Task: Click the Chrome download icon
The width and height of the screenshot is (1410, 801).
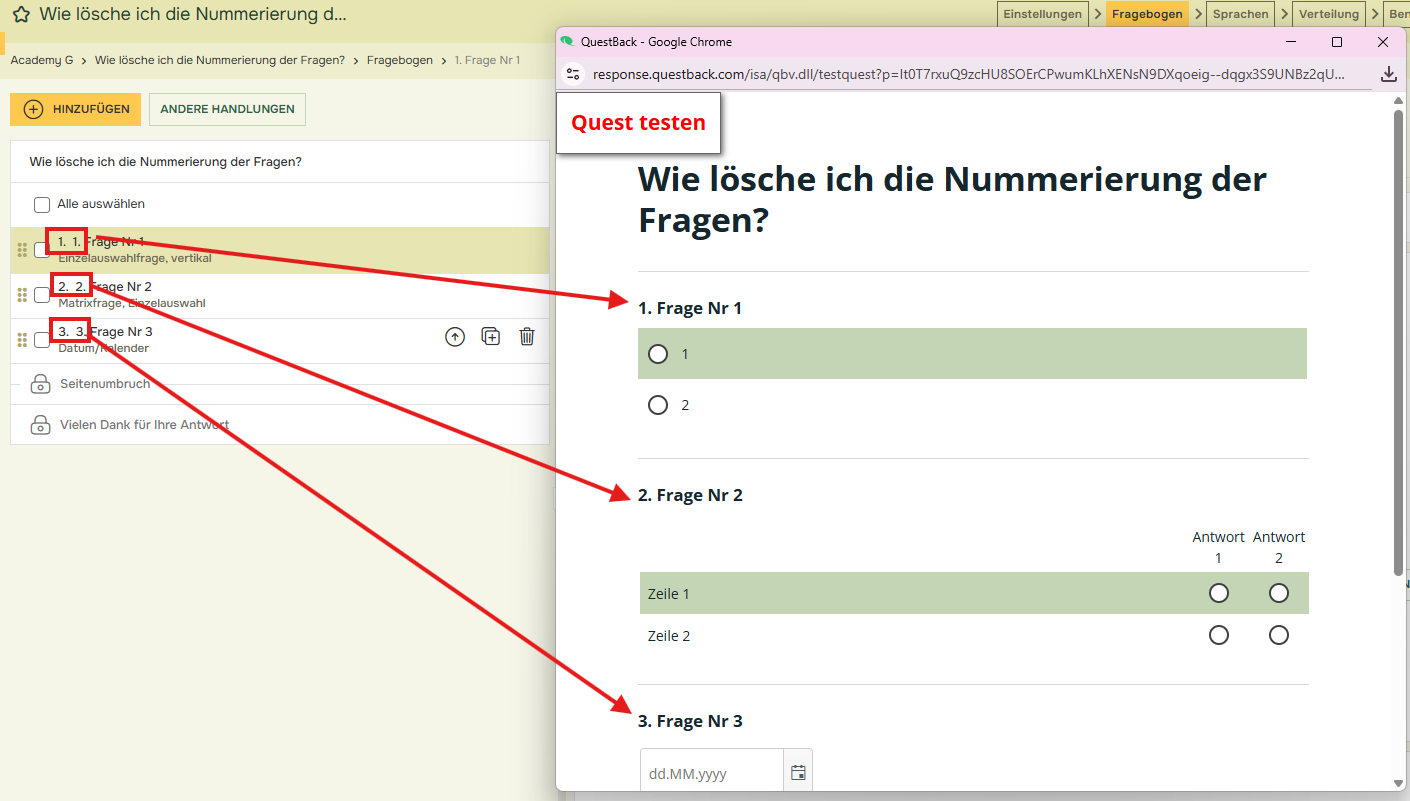Action: pyautogui.click(x=1388, y=74)
